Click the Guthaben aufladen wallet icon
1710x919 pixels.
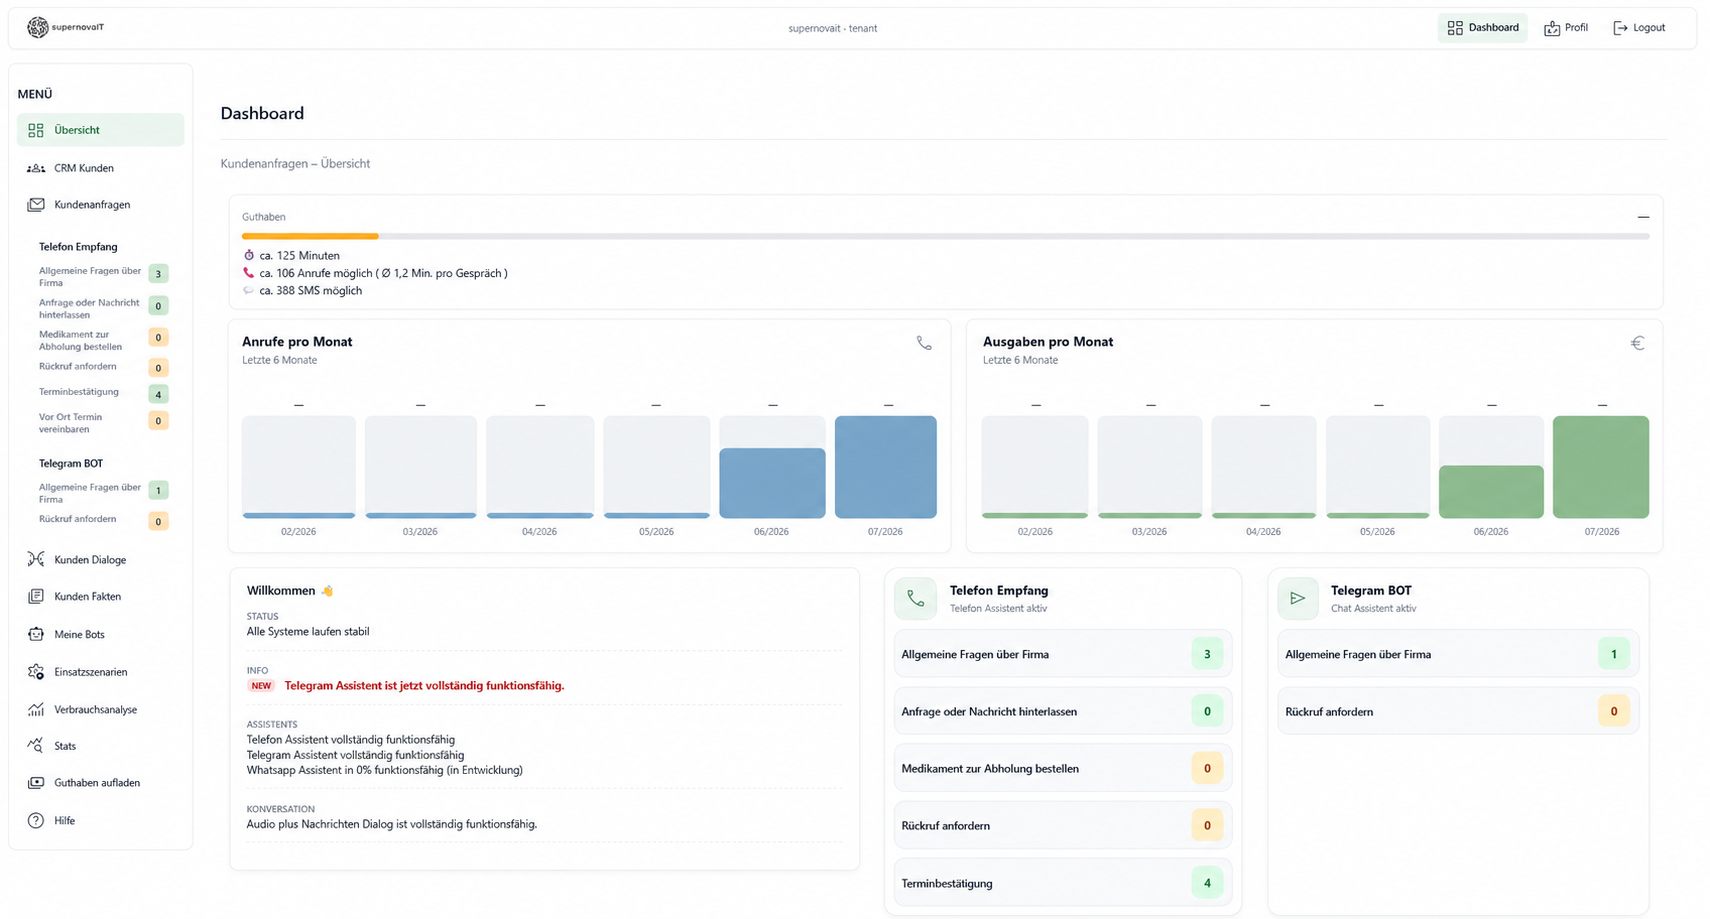pyautogui.click(x=36, y=783)
